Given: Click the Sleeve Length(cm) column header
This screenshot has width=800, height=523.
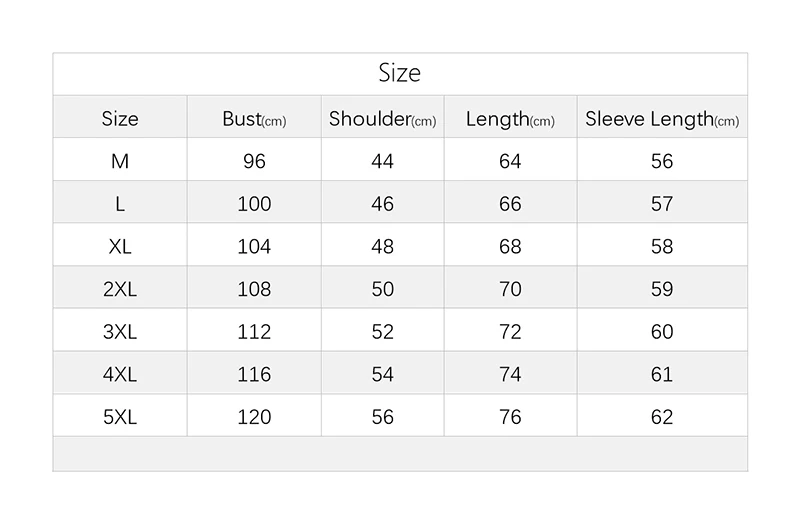Looking at the screenshot, I should coord(662,119).
